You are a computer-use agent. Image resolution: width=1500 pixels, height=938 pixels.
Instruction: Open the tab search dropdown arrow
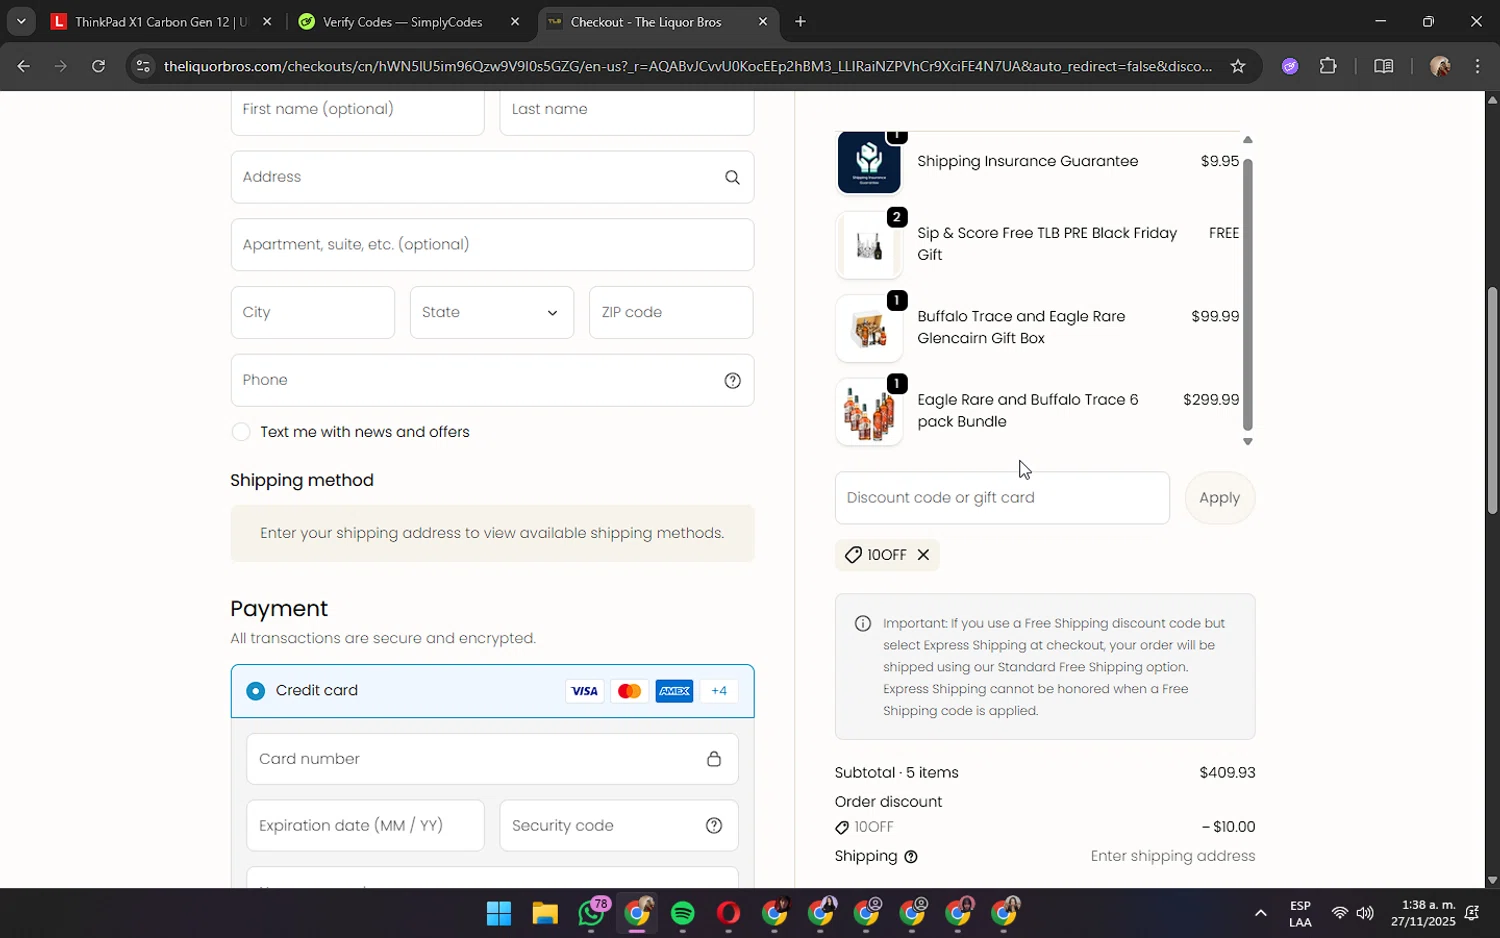[21, 22]
